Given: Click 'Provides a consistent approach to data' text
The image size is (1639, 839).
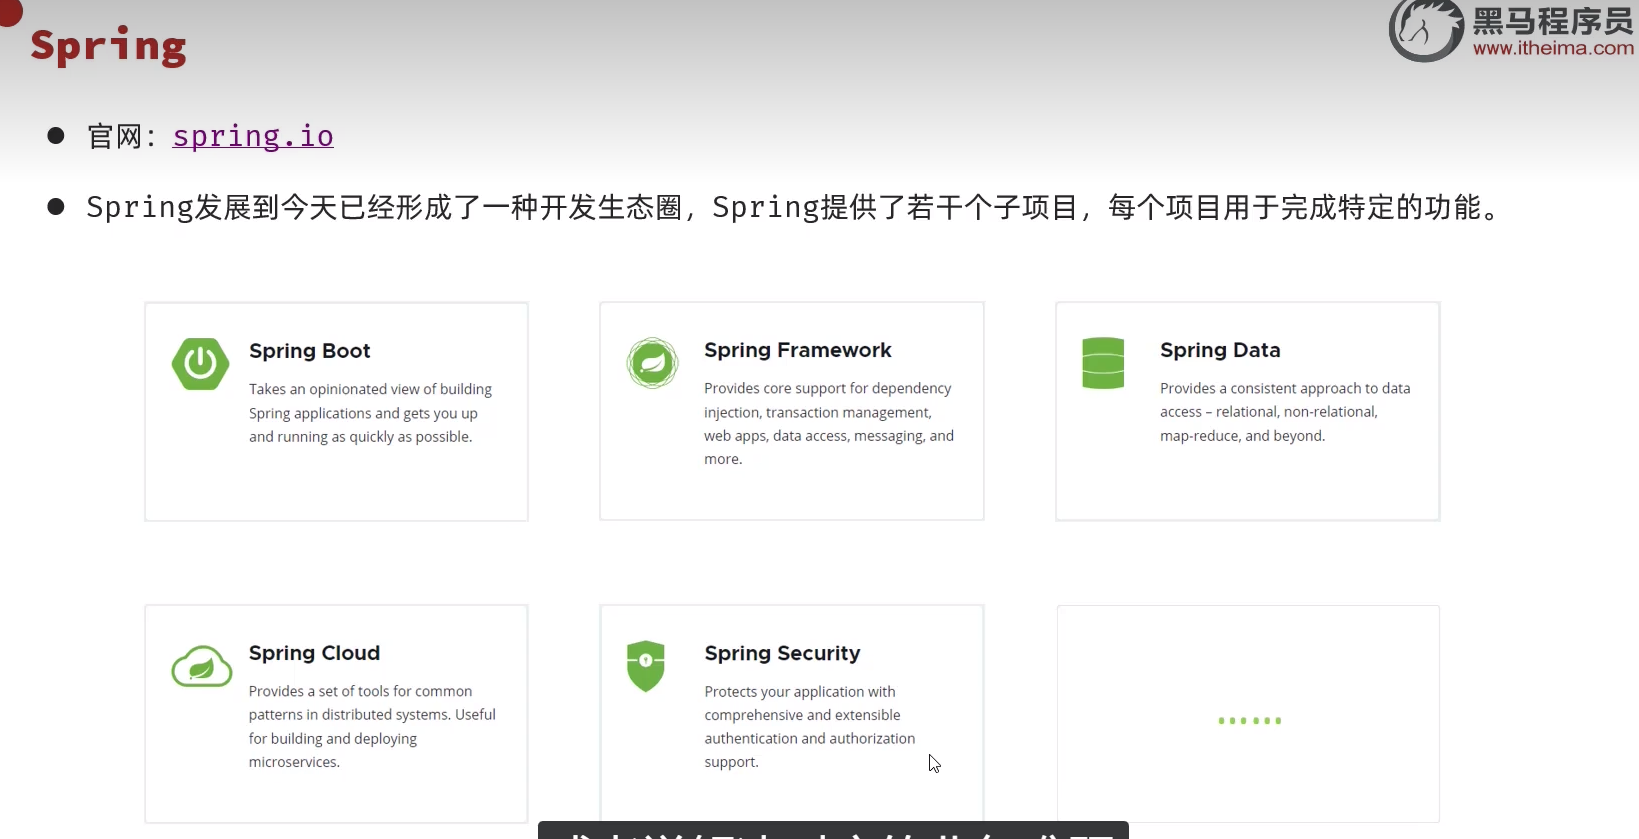Looking at the screenshot, I should (1285, 412).
